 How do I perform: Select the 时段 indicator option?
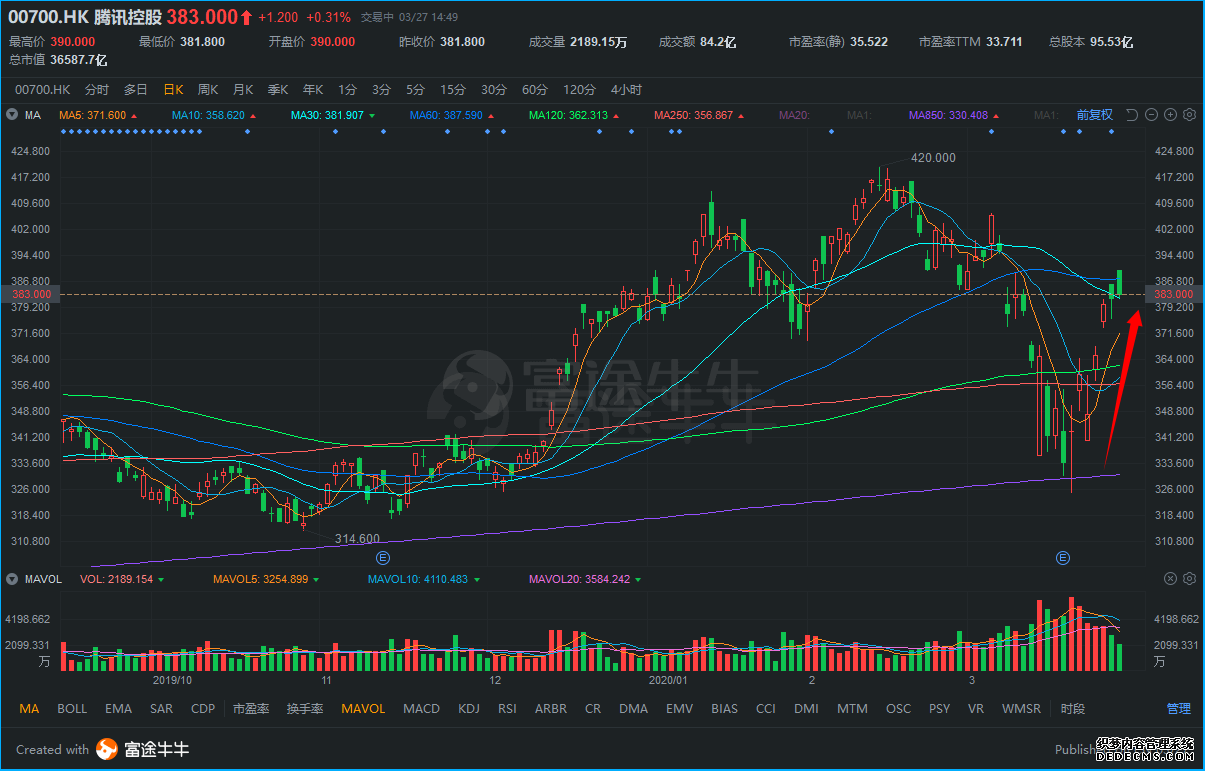(1073, 709)
